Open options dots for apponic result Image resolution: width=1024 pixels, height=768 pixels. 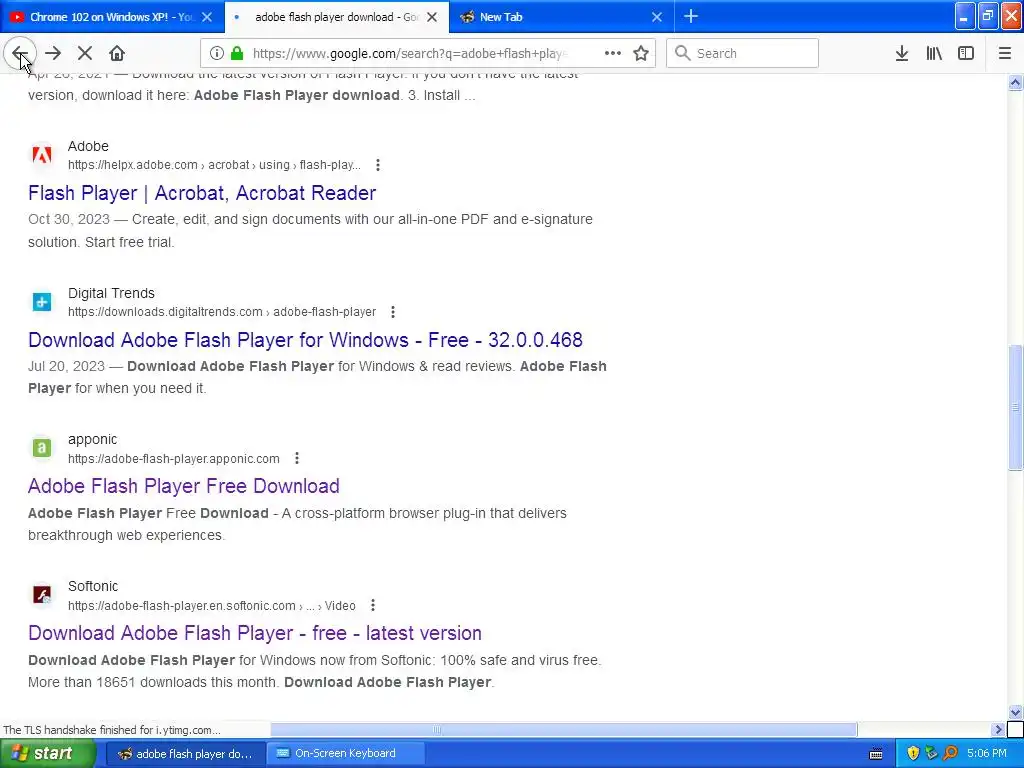click(x=296, y=458)
